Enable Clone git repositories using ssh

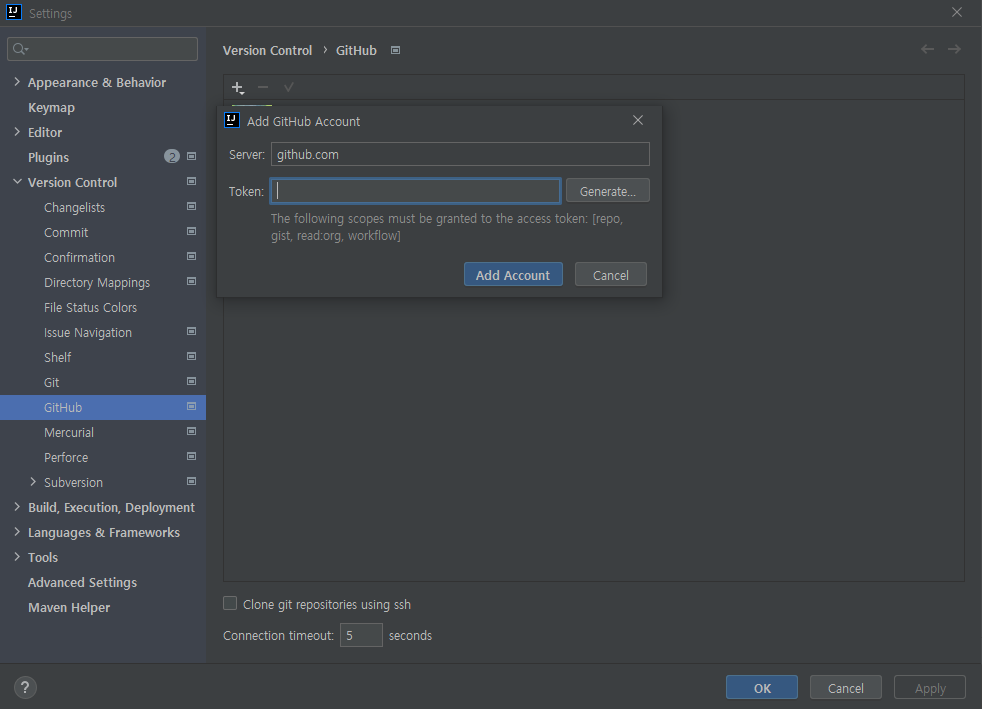tap(230, 604)
